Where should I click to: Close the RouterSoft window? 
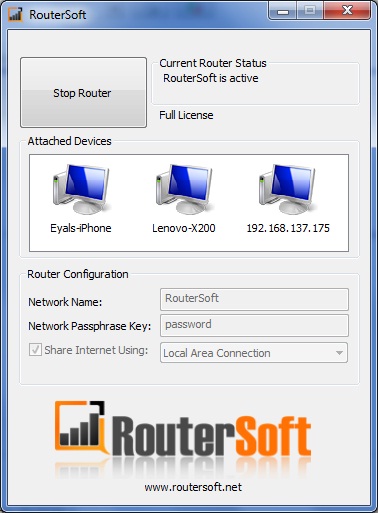click(347, 11)
